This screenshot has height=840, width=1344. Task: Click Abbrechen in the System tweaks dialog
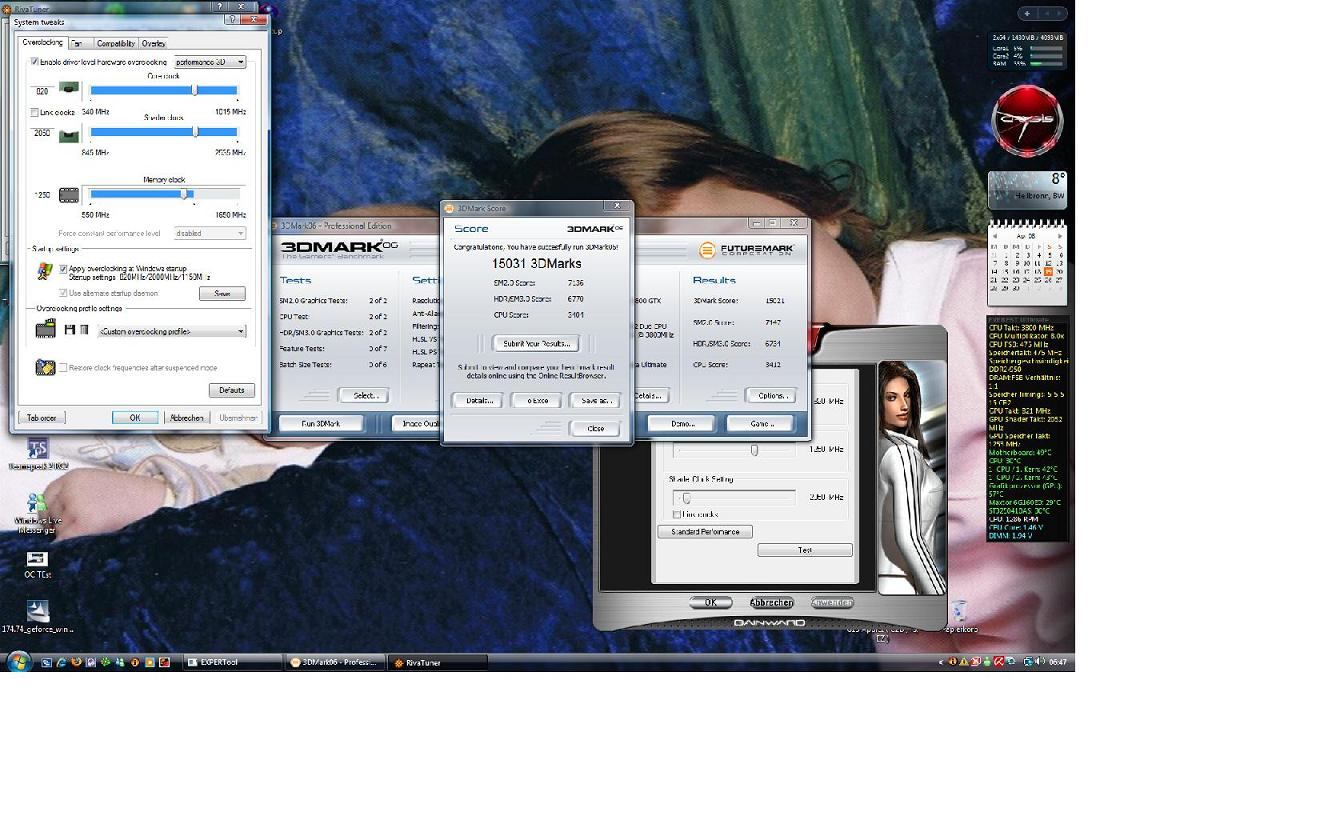click(x=187, y=418)
